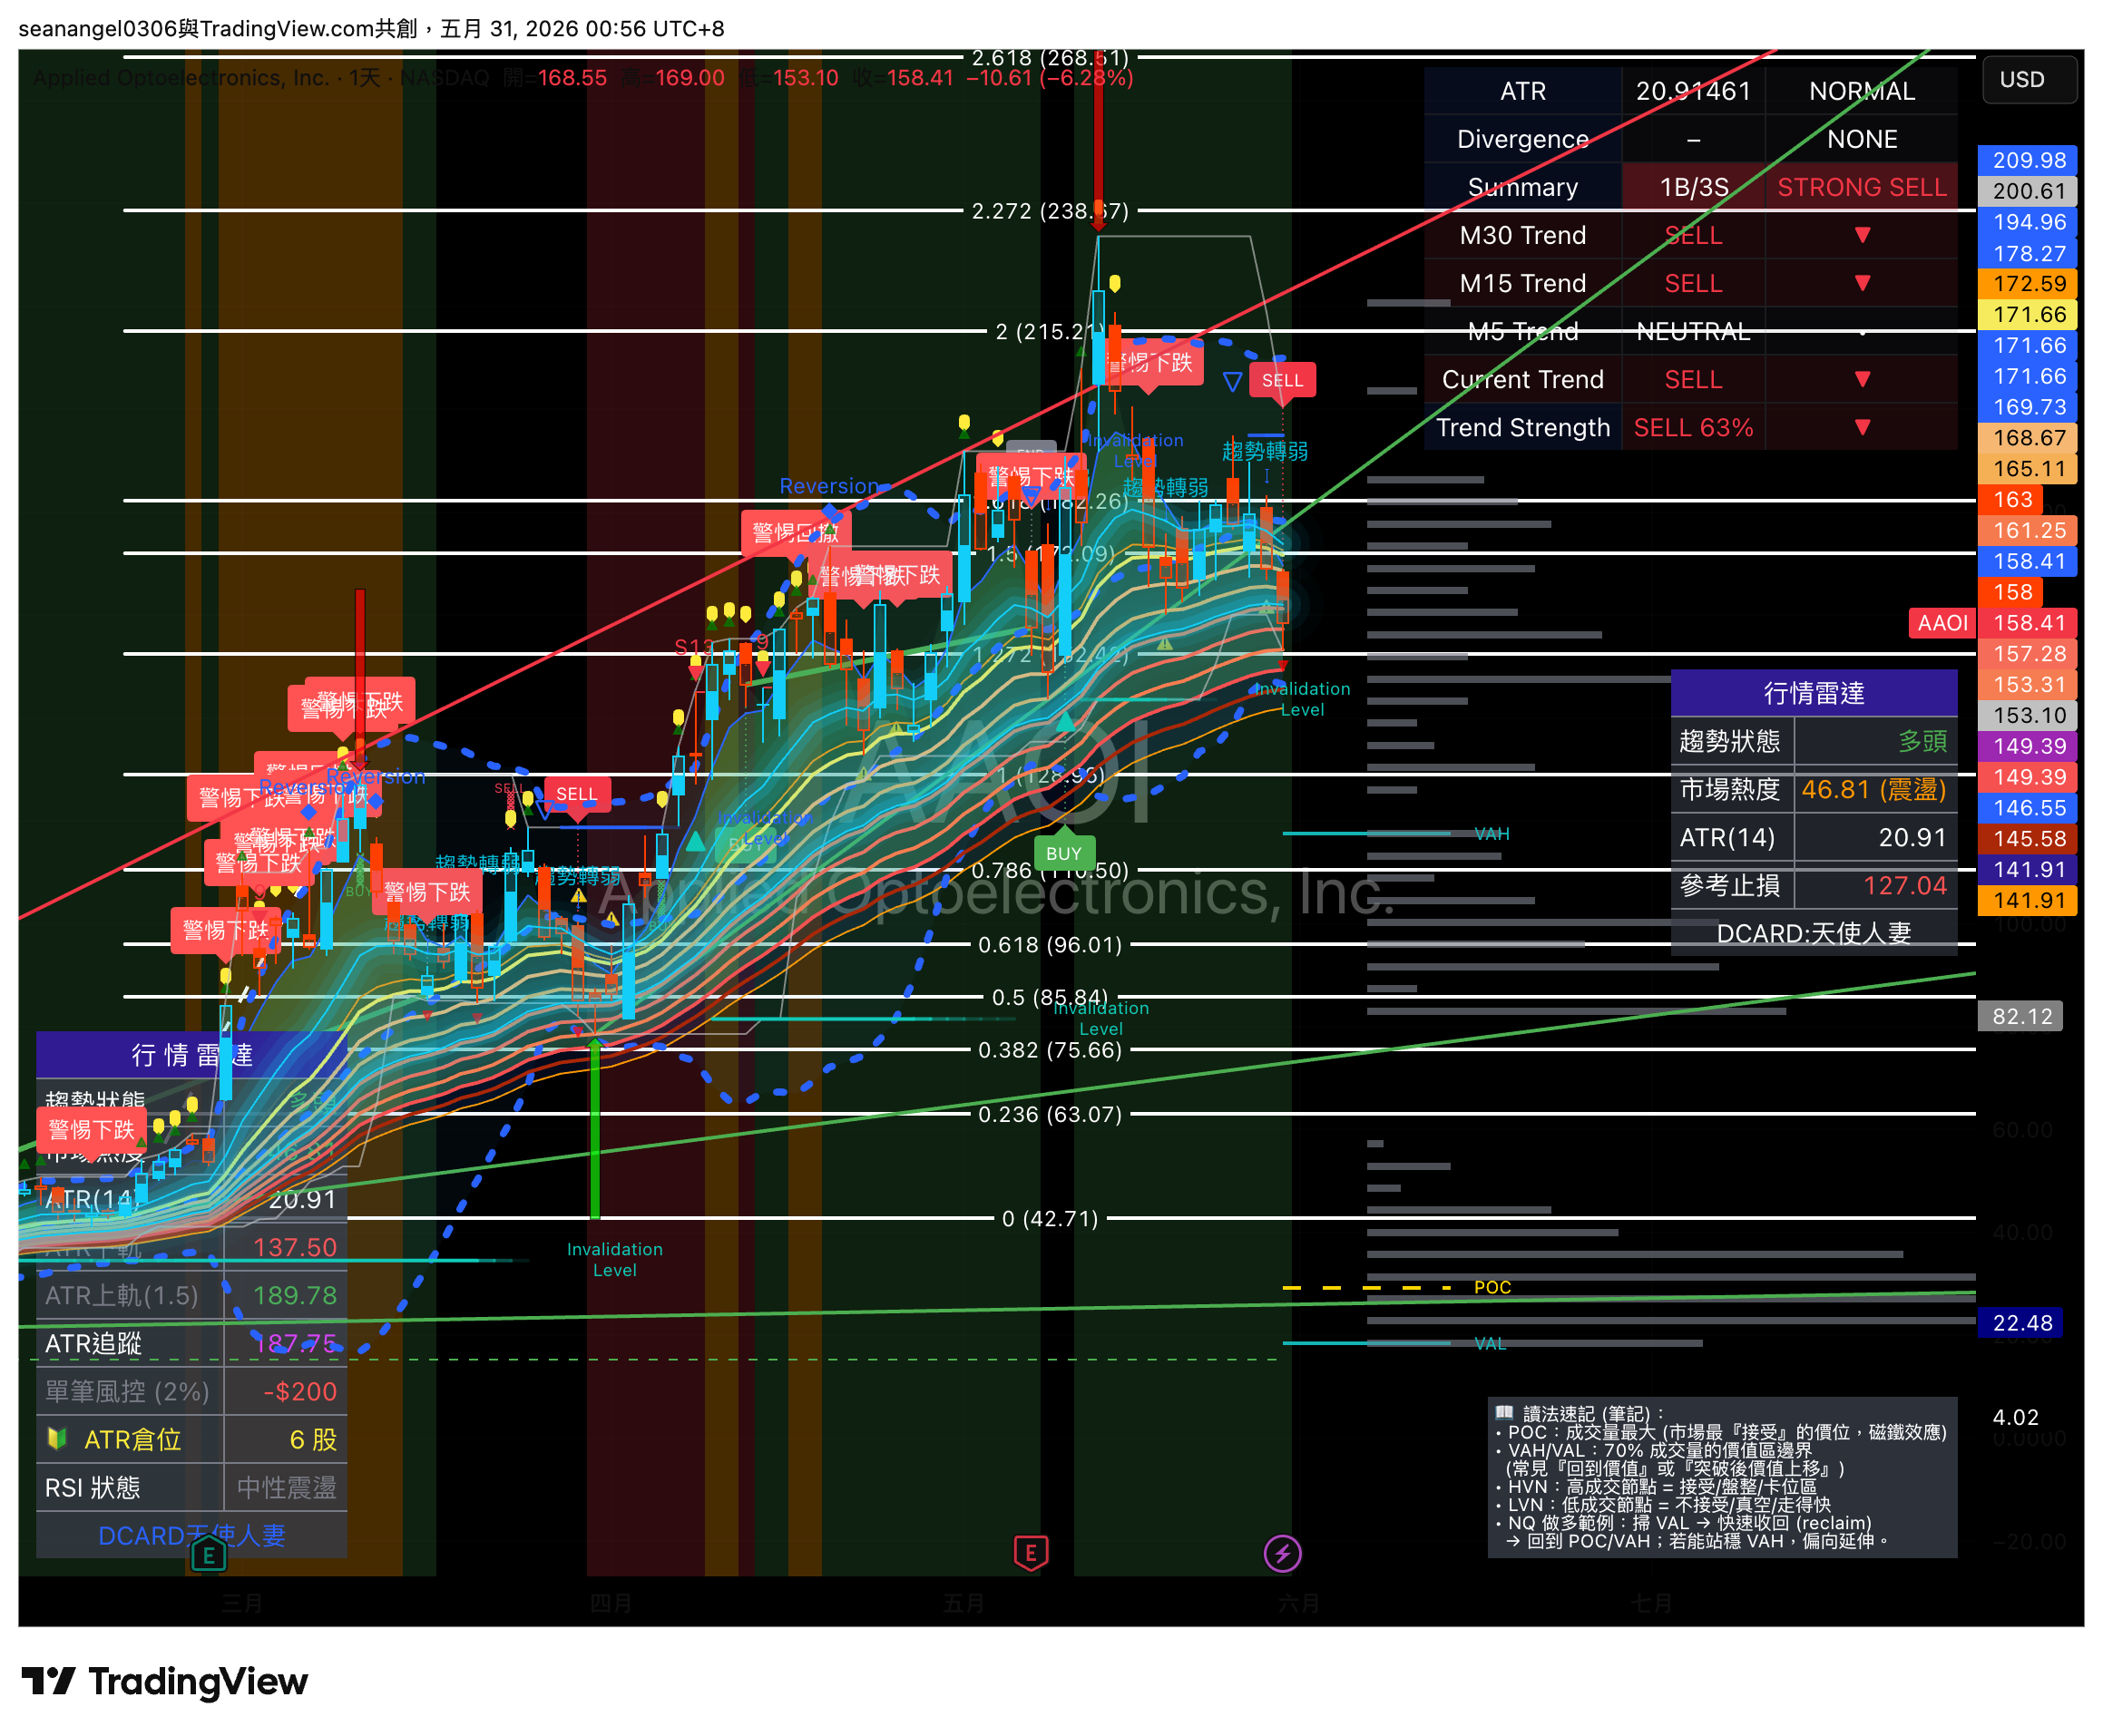Click the 市場熱度 46.81 (震盪) value

(x=1874, y=789)
